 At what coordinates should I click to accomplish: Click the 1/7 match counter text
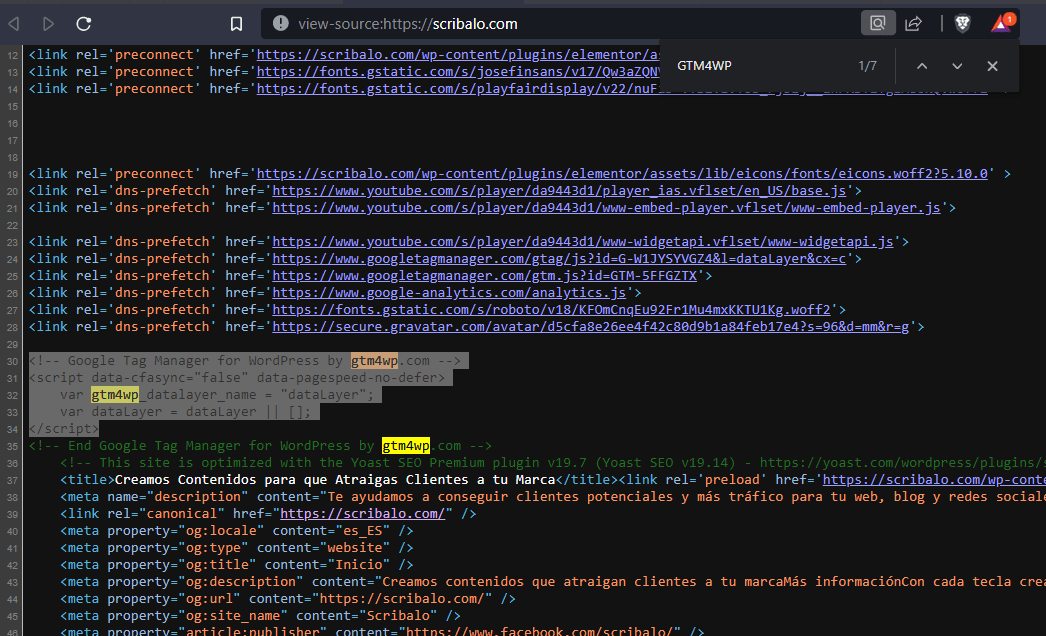(867, 66)
